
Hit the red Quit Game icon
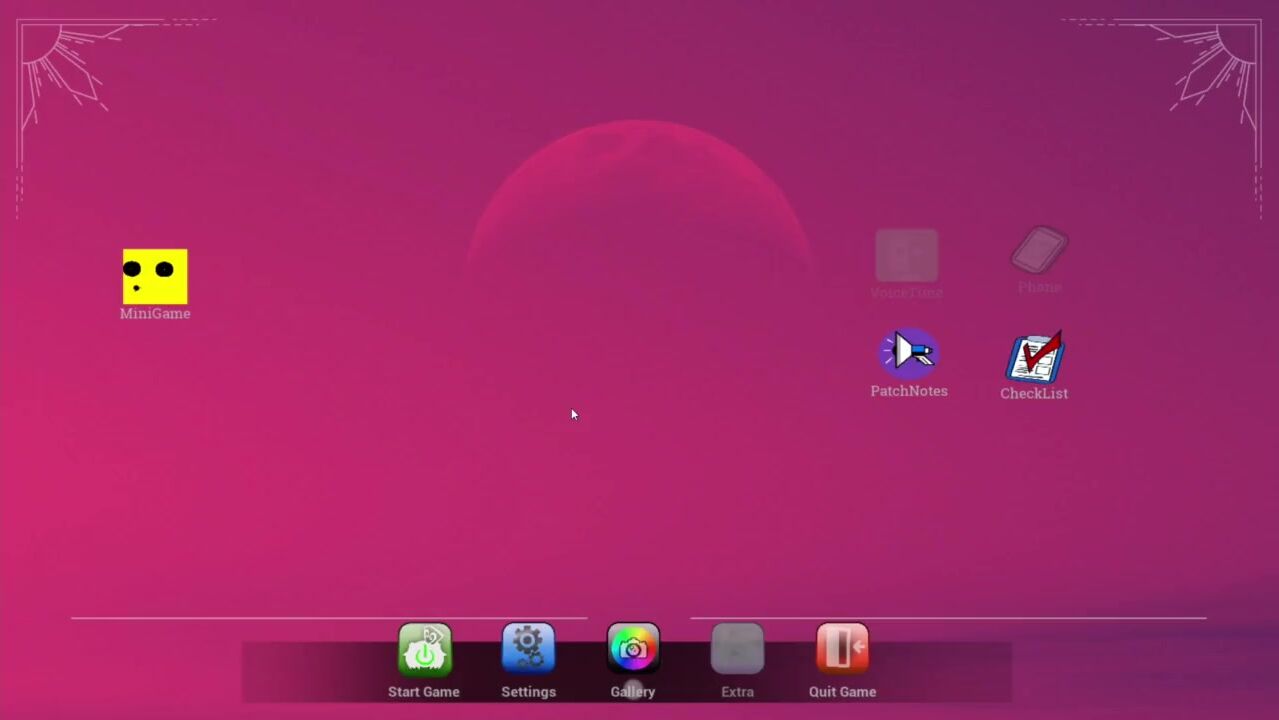(x=842, y=649)
